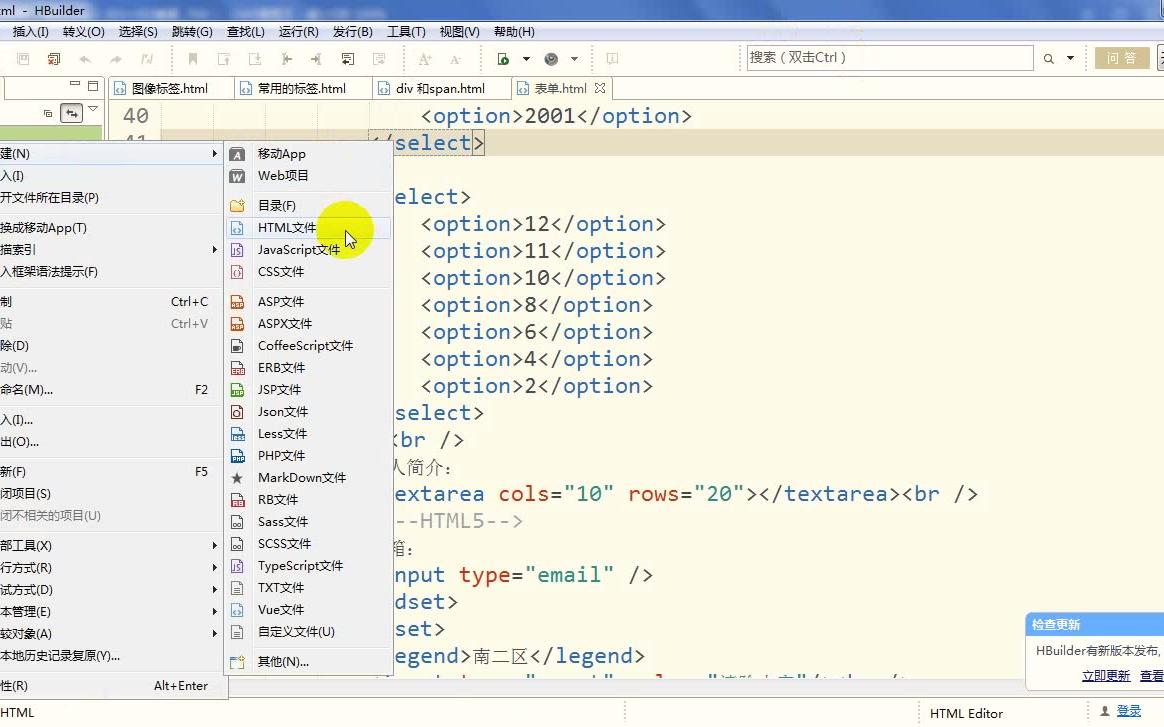Click the Save All toolbar icon
The image size is (1164, 727).
point(51,59)
